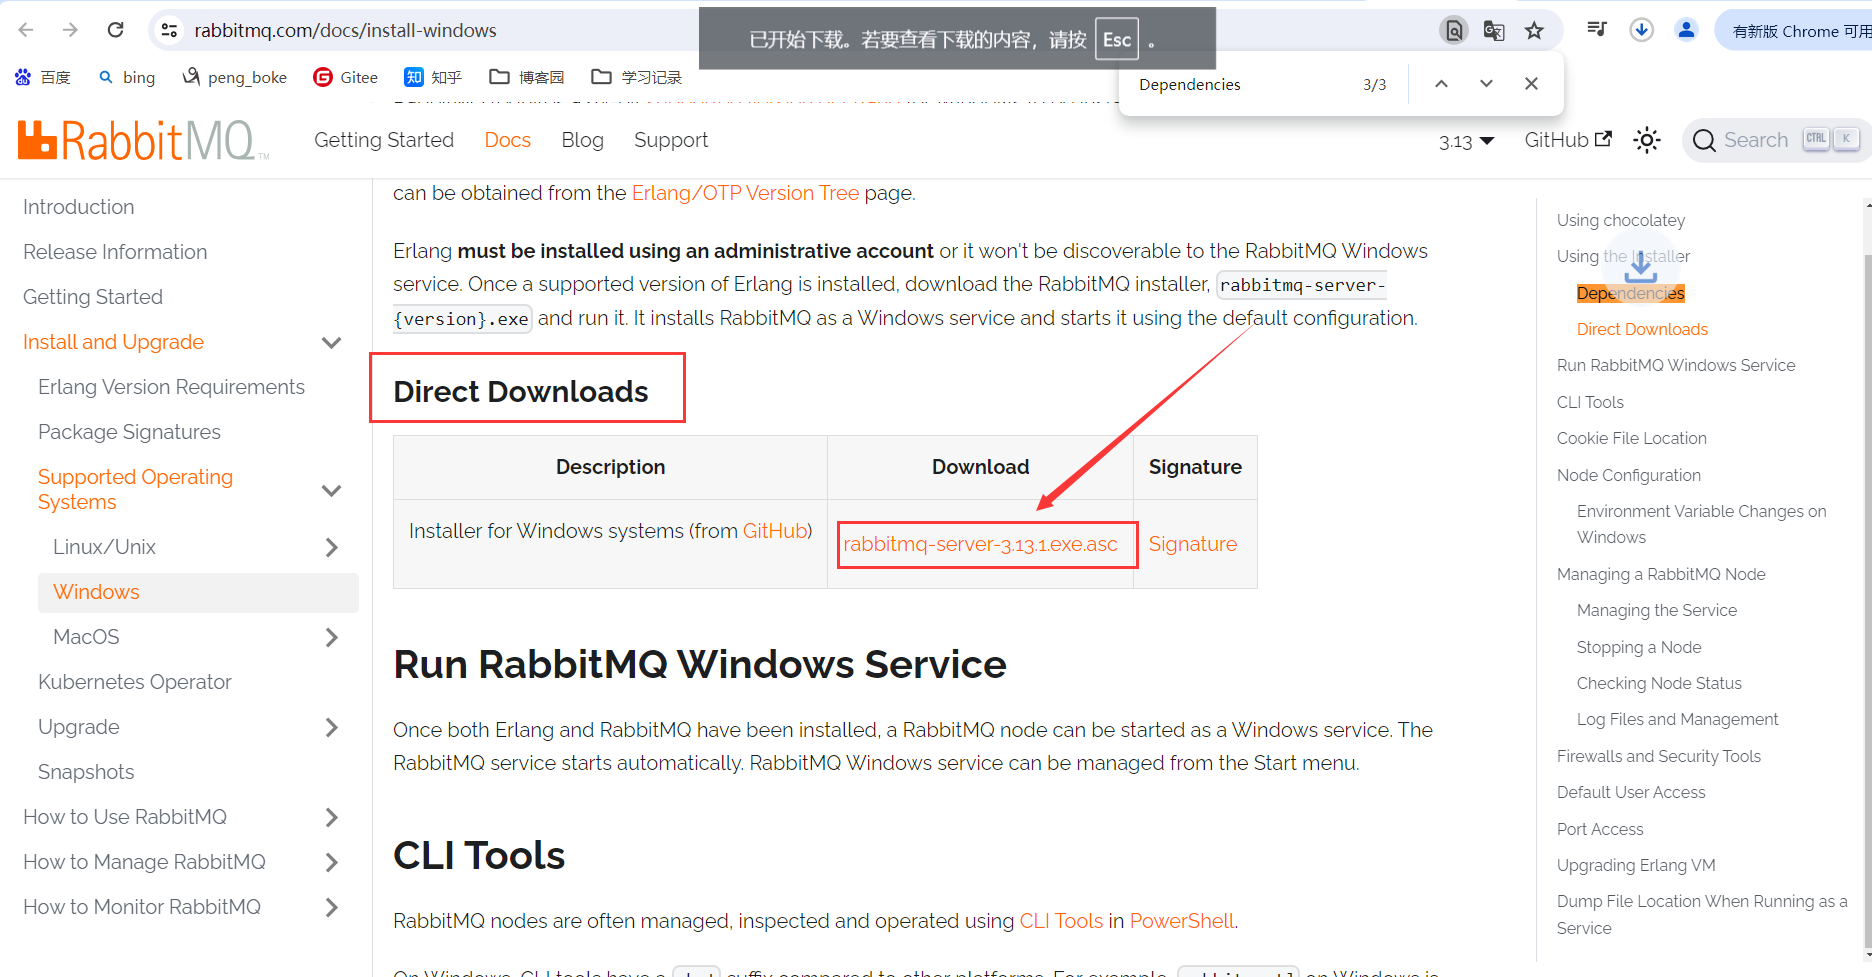Open Getting Started in top navigation
The width and height of the screenshot is (1872, 977).
click(x=384, y=140)
